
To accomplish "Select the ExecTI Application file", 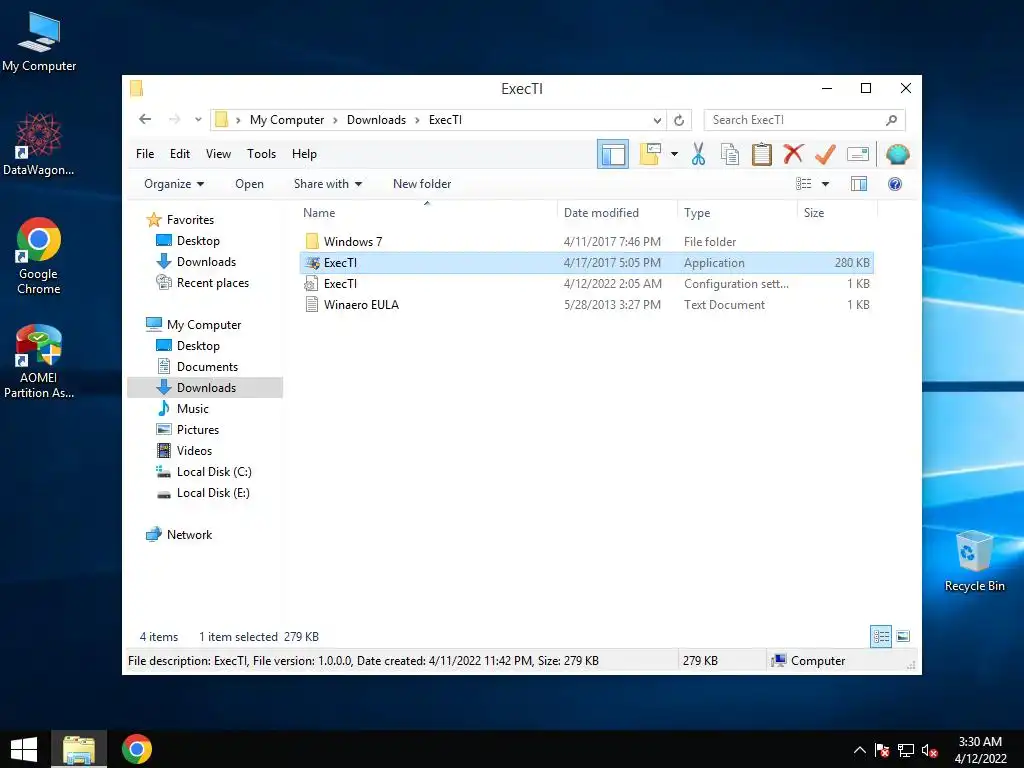I will click(x=586, y=263).
